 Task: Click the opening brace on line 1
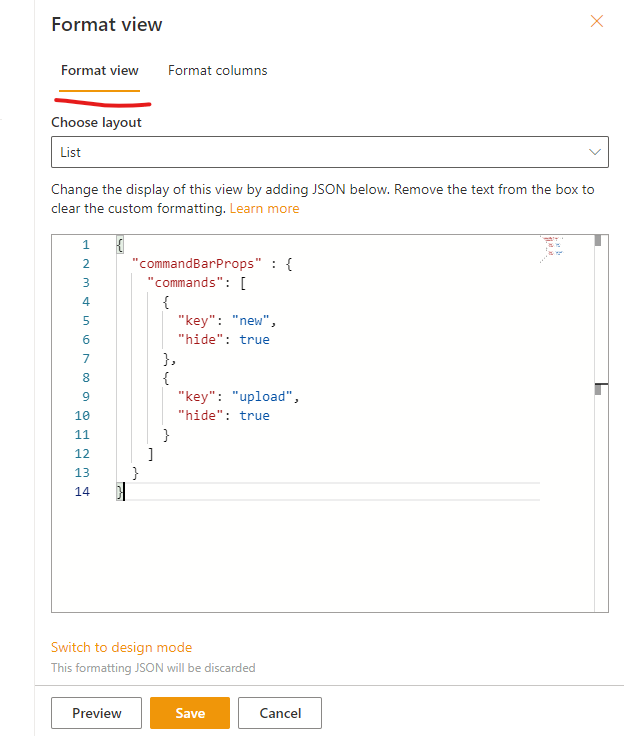(120, 245)
